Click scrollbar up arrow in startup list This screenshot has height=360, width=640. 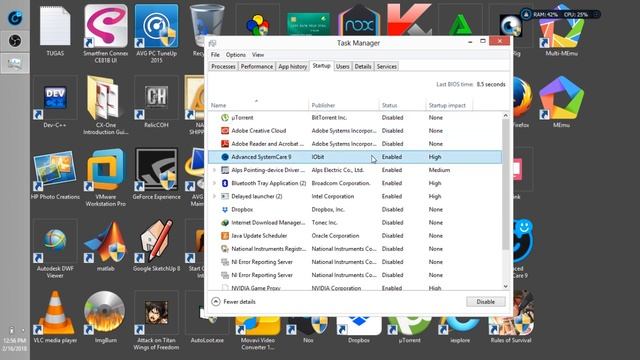coord(506,116)
